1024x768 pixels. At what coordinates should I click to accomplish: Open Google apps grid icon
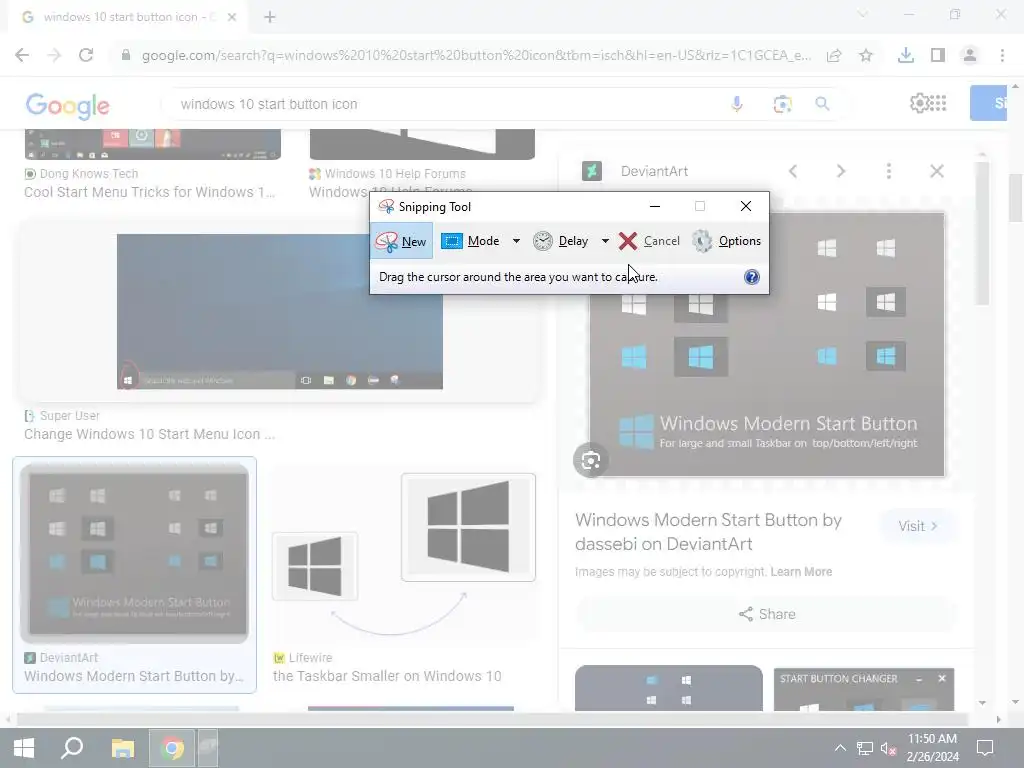pos(938,103)
